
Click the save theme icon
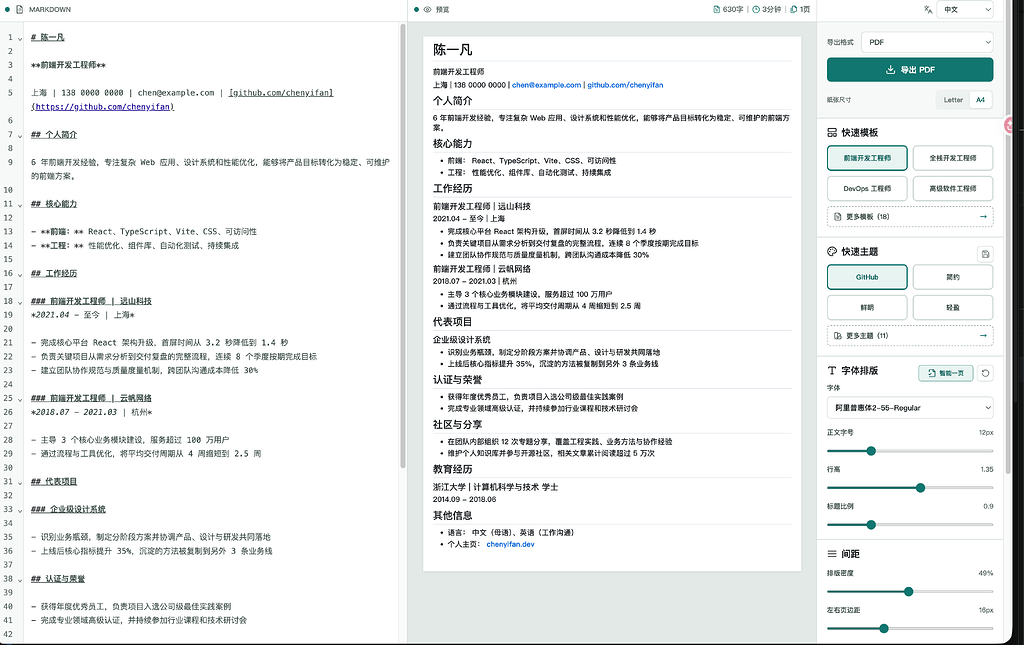click(x=985, y=254)
